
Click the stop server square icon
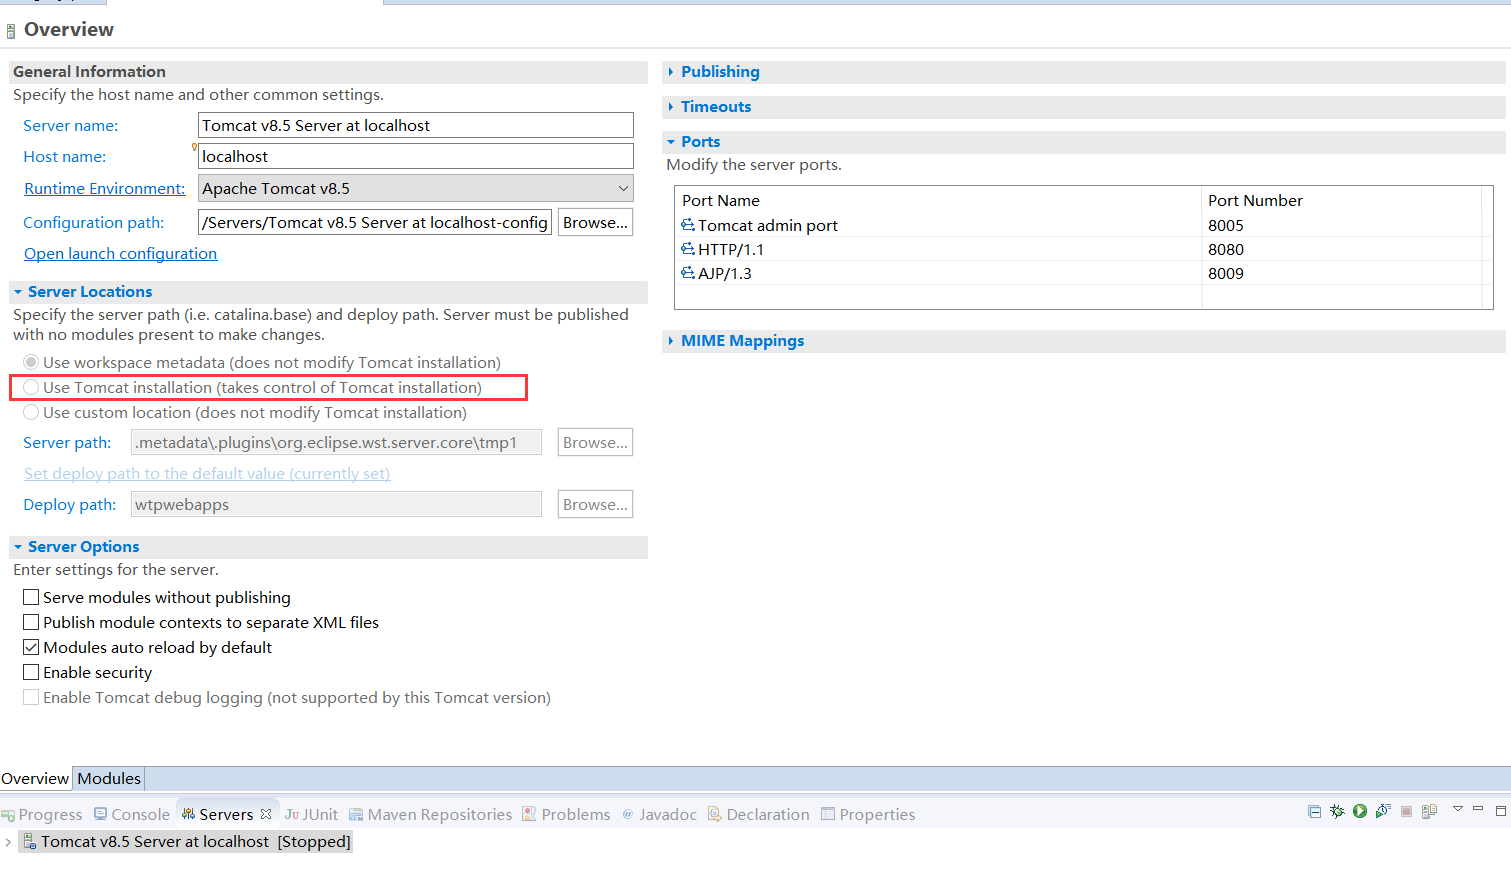click(1406, 811)
